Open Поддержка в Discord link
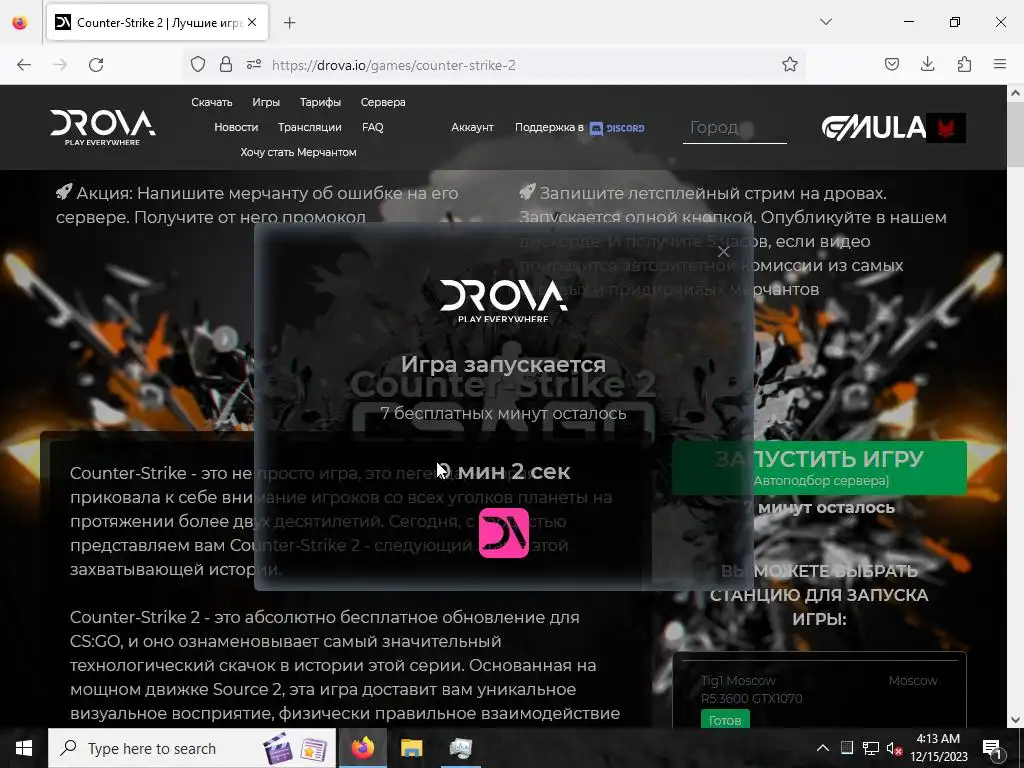 tap(579, 127)
